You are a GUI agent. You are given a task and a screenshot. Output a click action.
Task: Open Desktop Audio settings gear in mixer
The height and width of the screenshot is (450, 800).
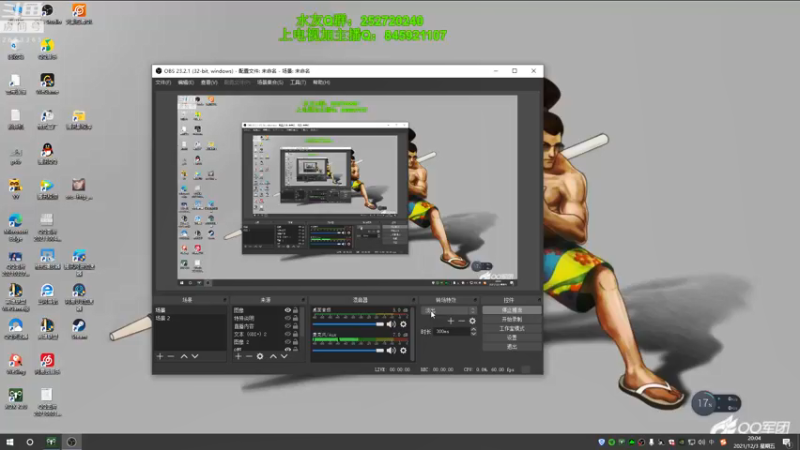404,324
